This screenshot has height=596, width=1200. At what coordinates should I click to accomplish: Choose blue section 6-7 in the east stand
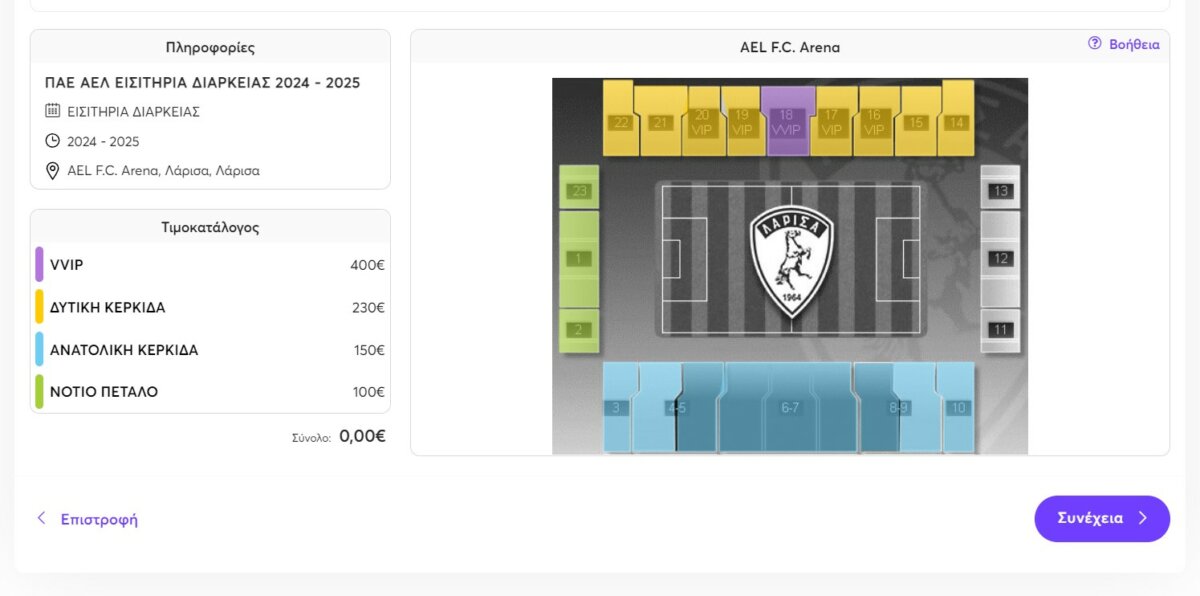coord(789,408)
